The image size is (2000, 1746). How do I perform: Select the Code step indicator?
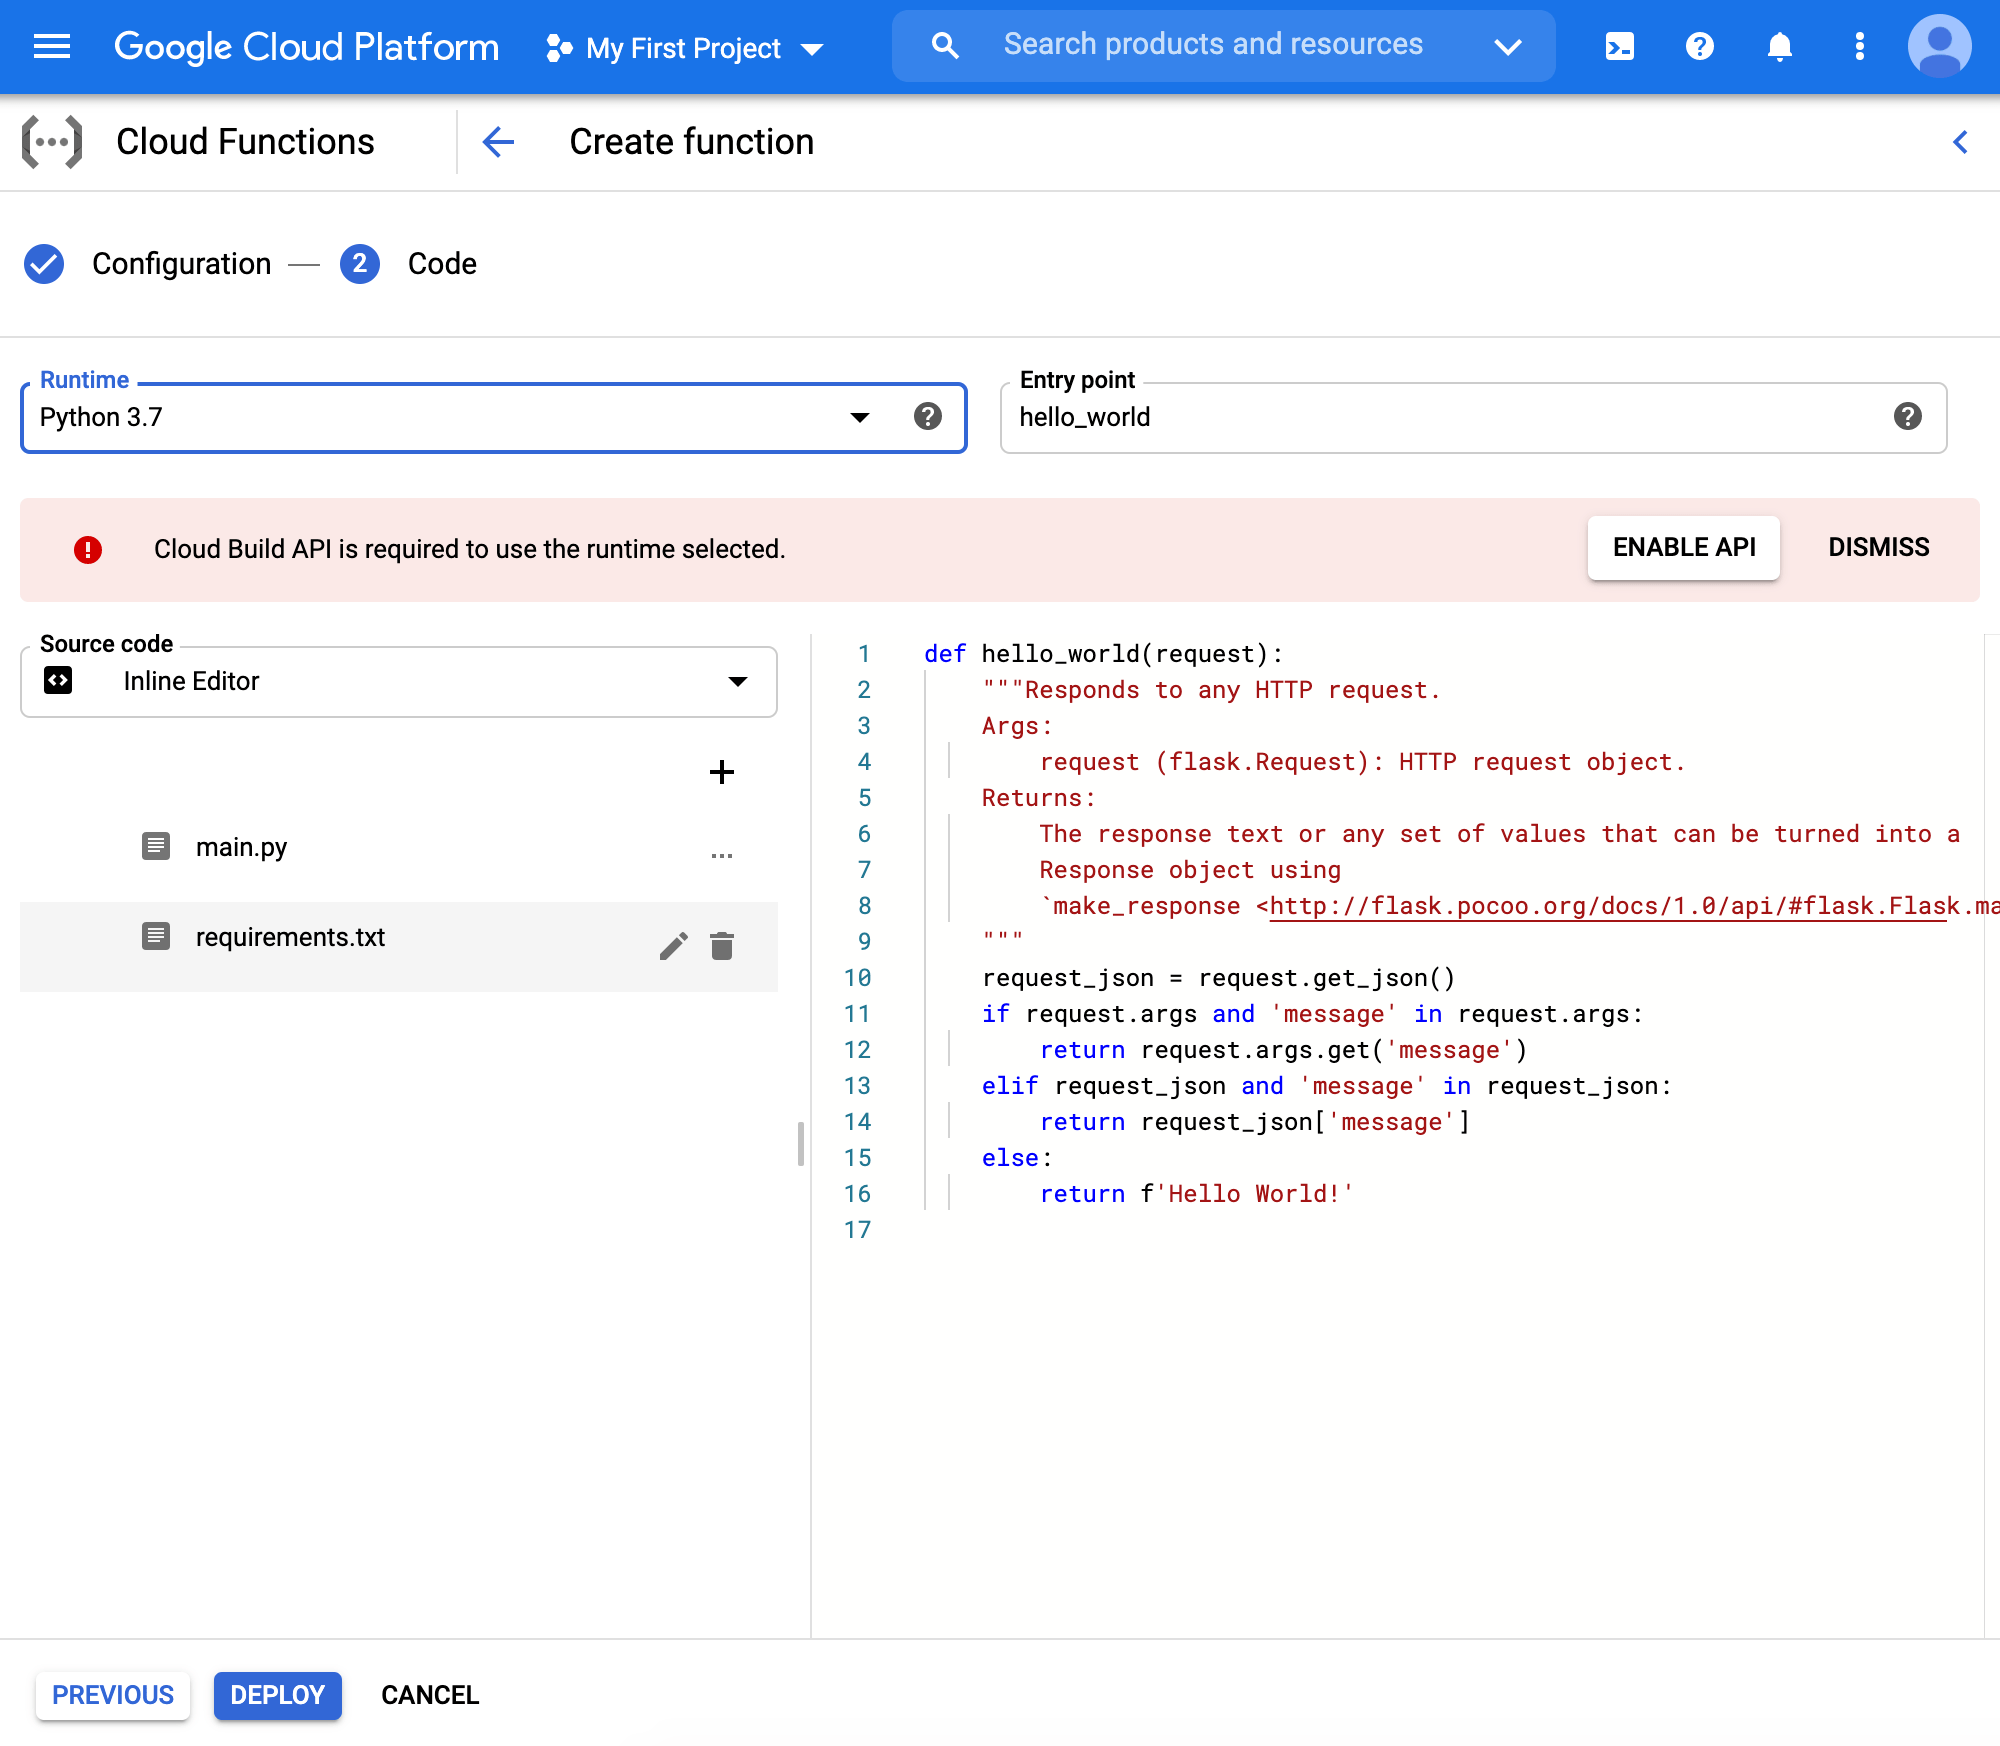(x=360, y=264)
